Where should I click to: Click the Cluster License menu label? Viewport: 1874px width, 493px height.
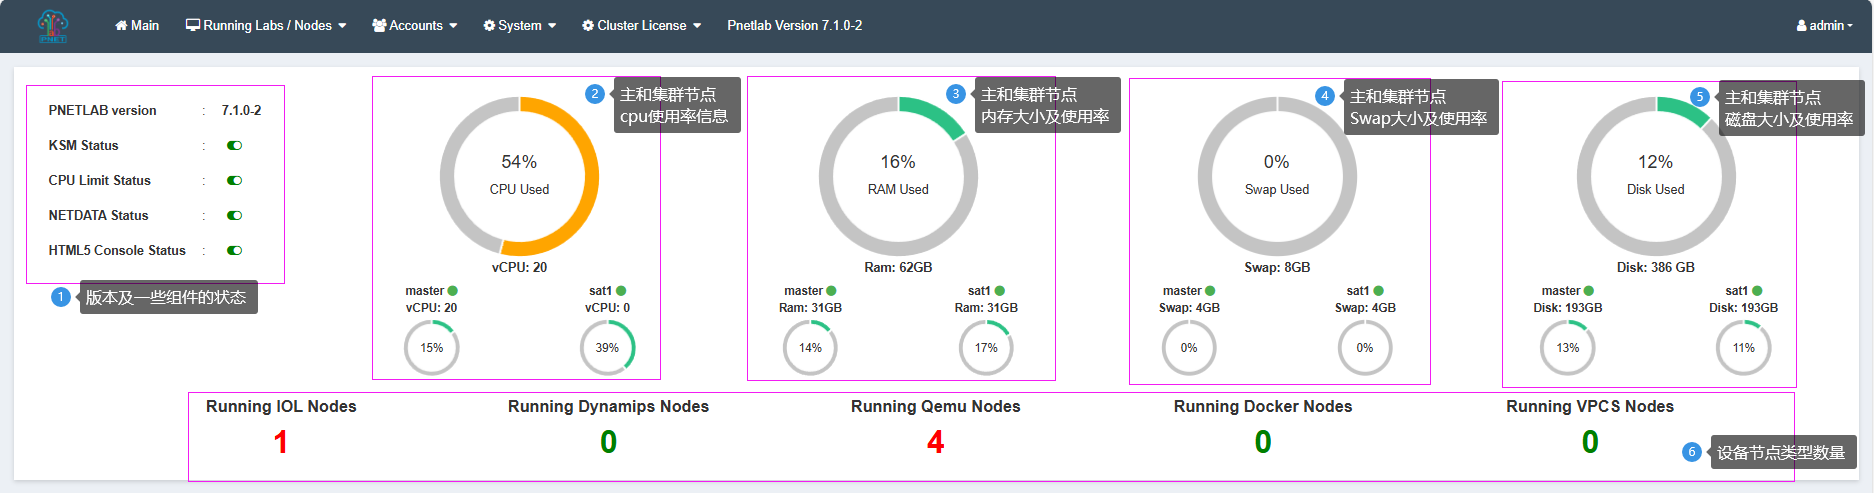click(642, 26)
